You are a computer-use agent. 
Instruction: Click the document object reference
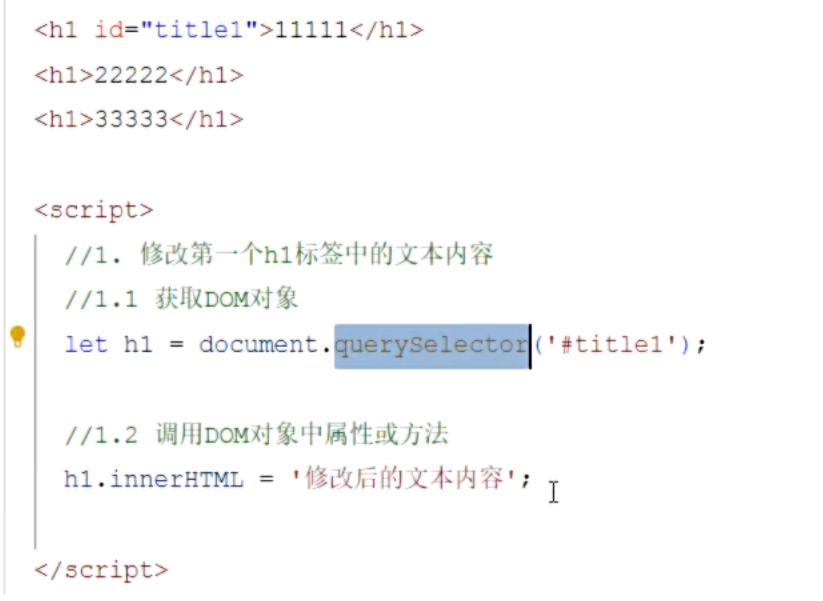coord(259,345)
